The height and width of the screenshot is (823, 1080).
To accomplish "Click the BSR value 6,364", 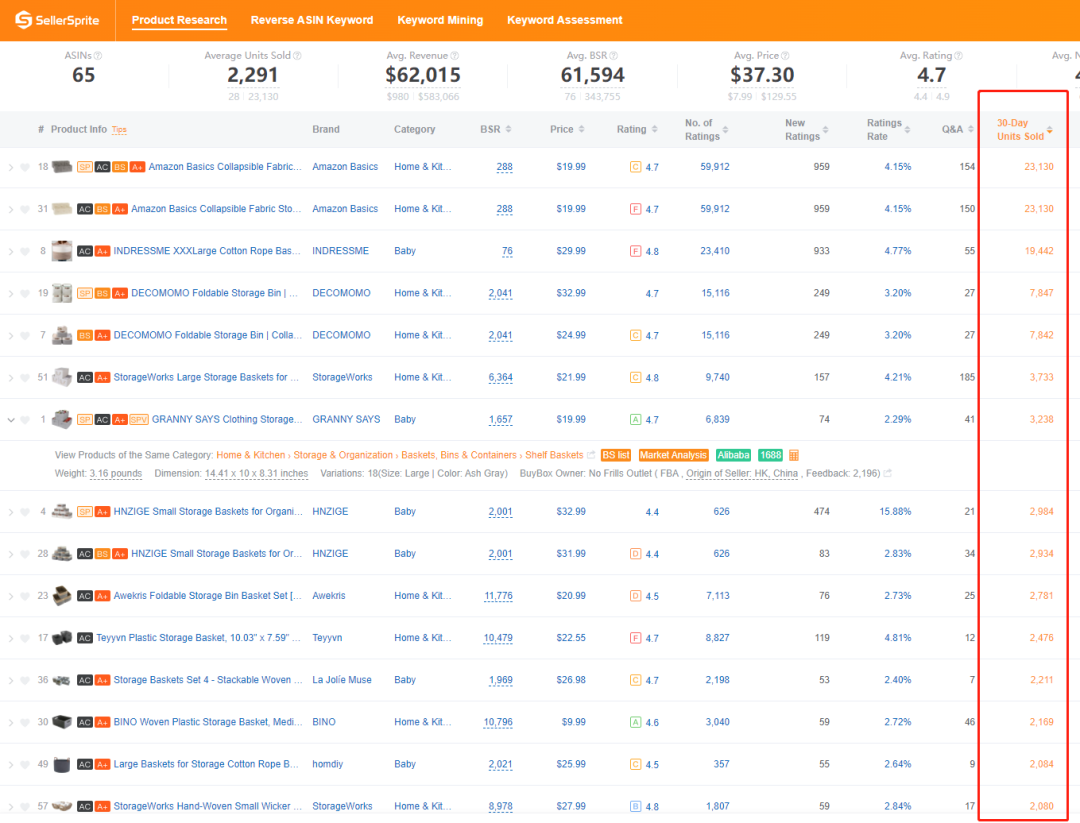I will [501, 377].
